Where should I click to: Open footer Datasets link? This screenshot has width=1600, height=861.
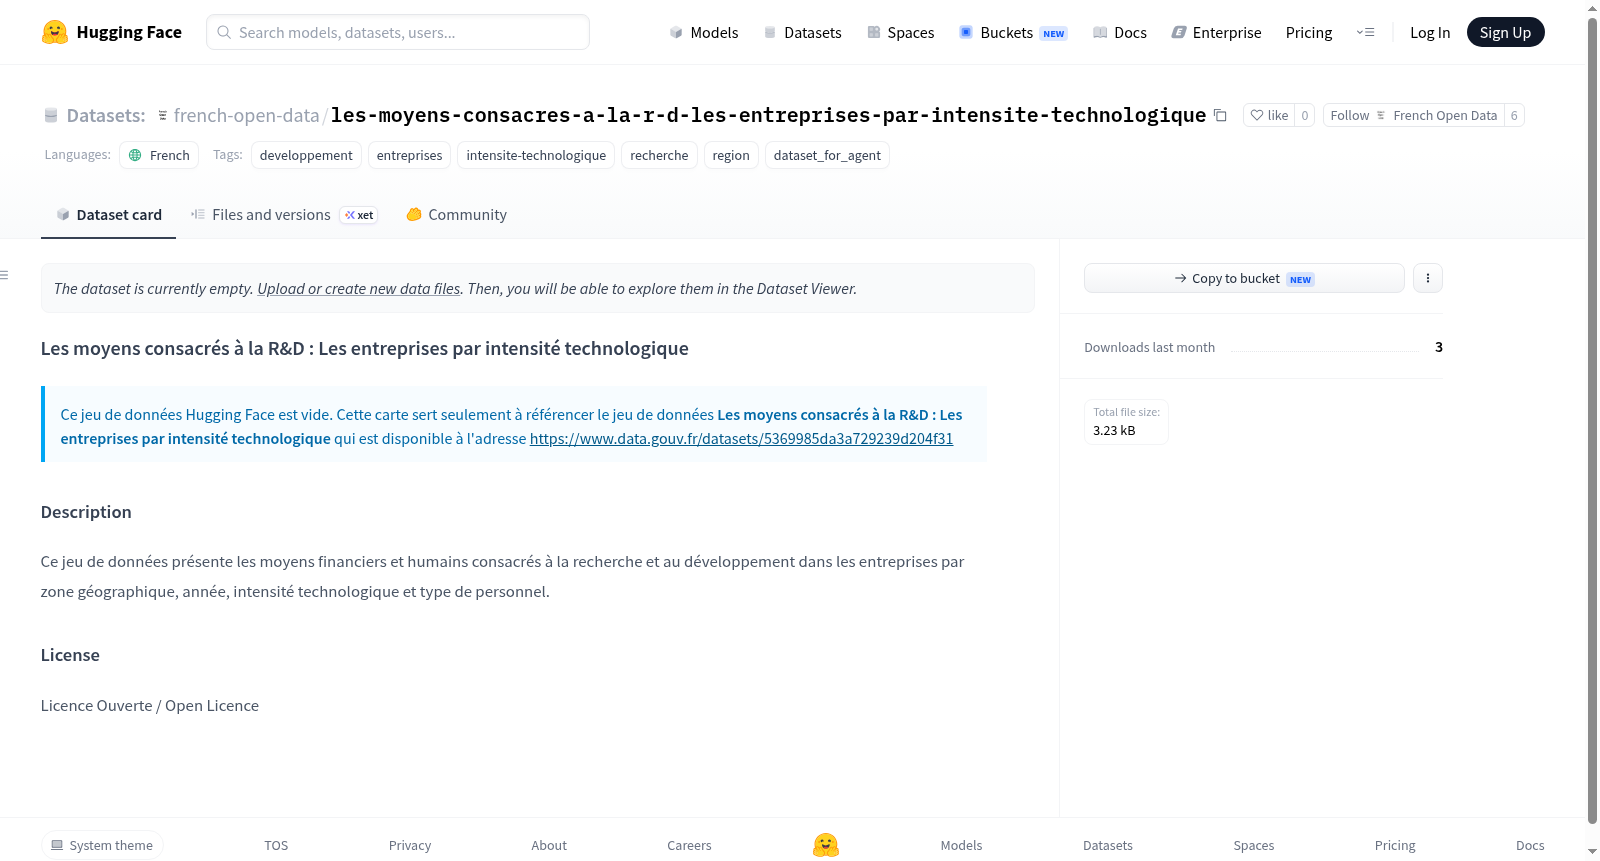point(1108,845)
